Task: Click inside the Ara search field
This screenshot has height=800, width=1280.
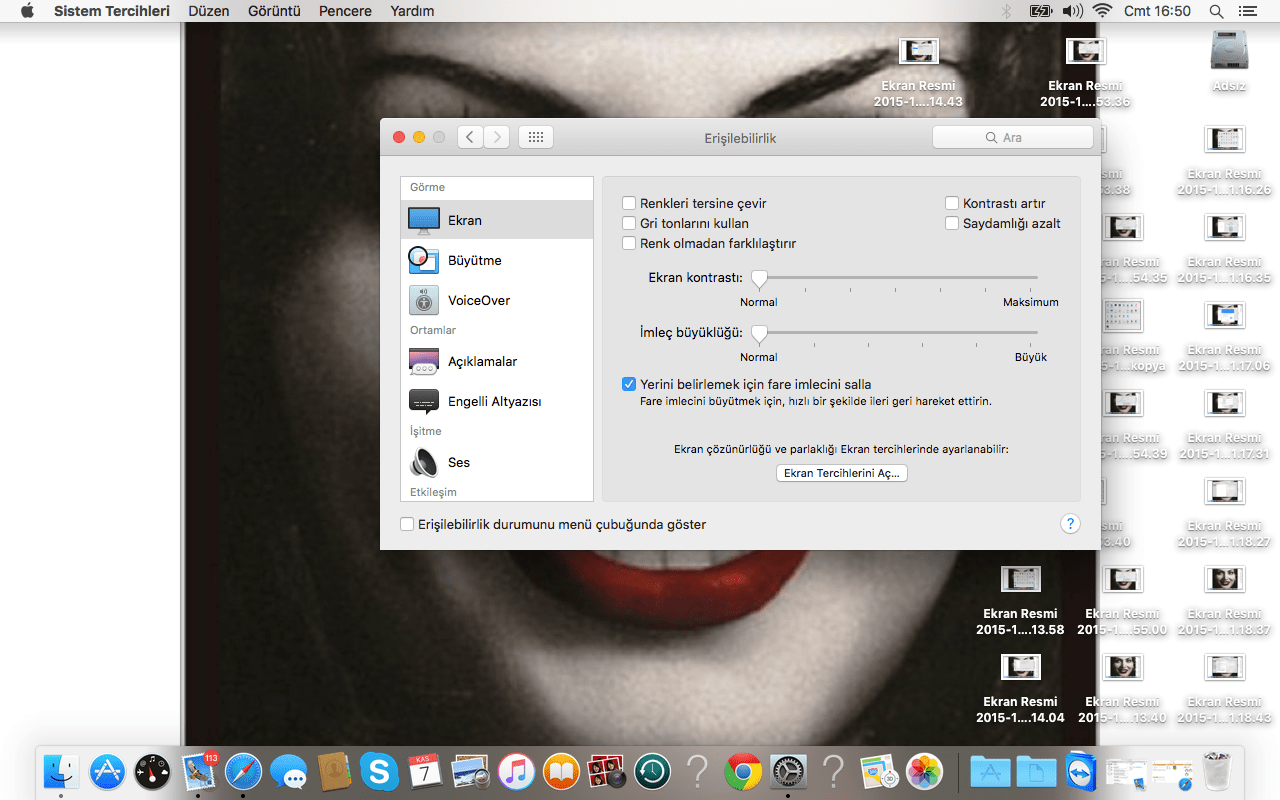Action: (x=1013, y=137)
